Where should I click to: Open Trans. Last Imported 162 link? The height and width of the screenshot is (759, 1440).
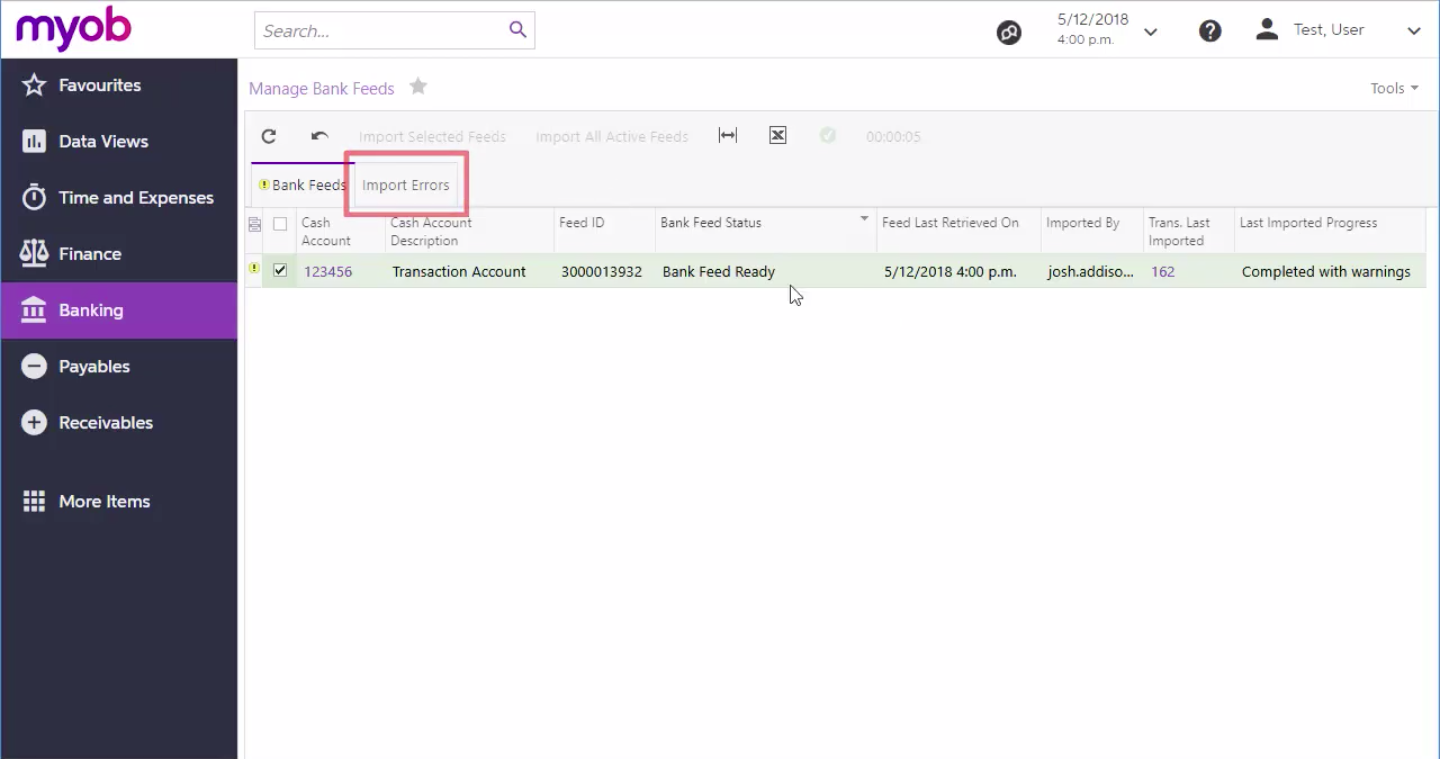pyautogui.click(x=1163, y=272)
